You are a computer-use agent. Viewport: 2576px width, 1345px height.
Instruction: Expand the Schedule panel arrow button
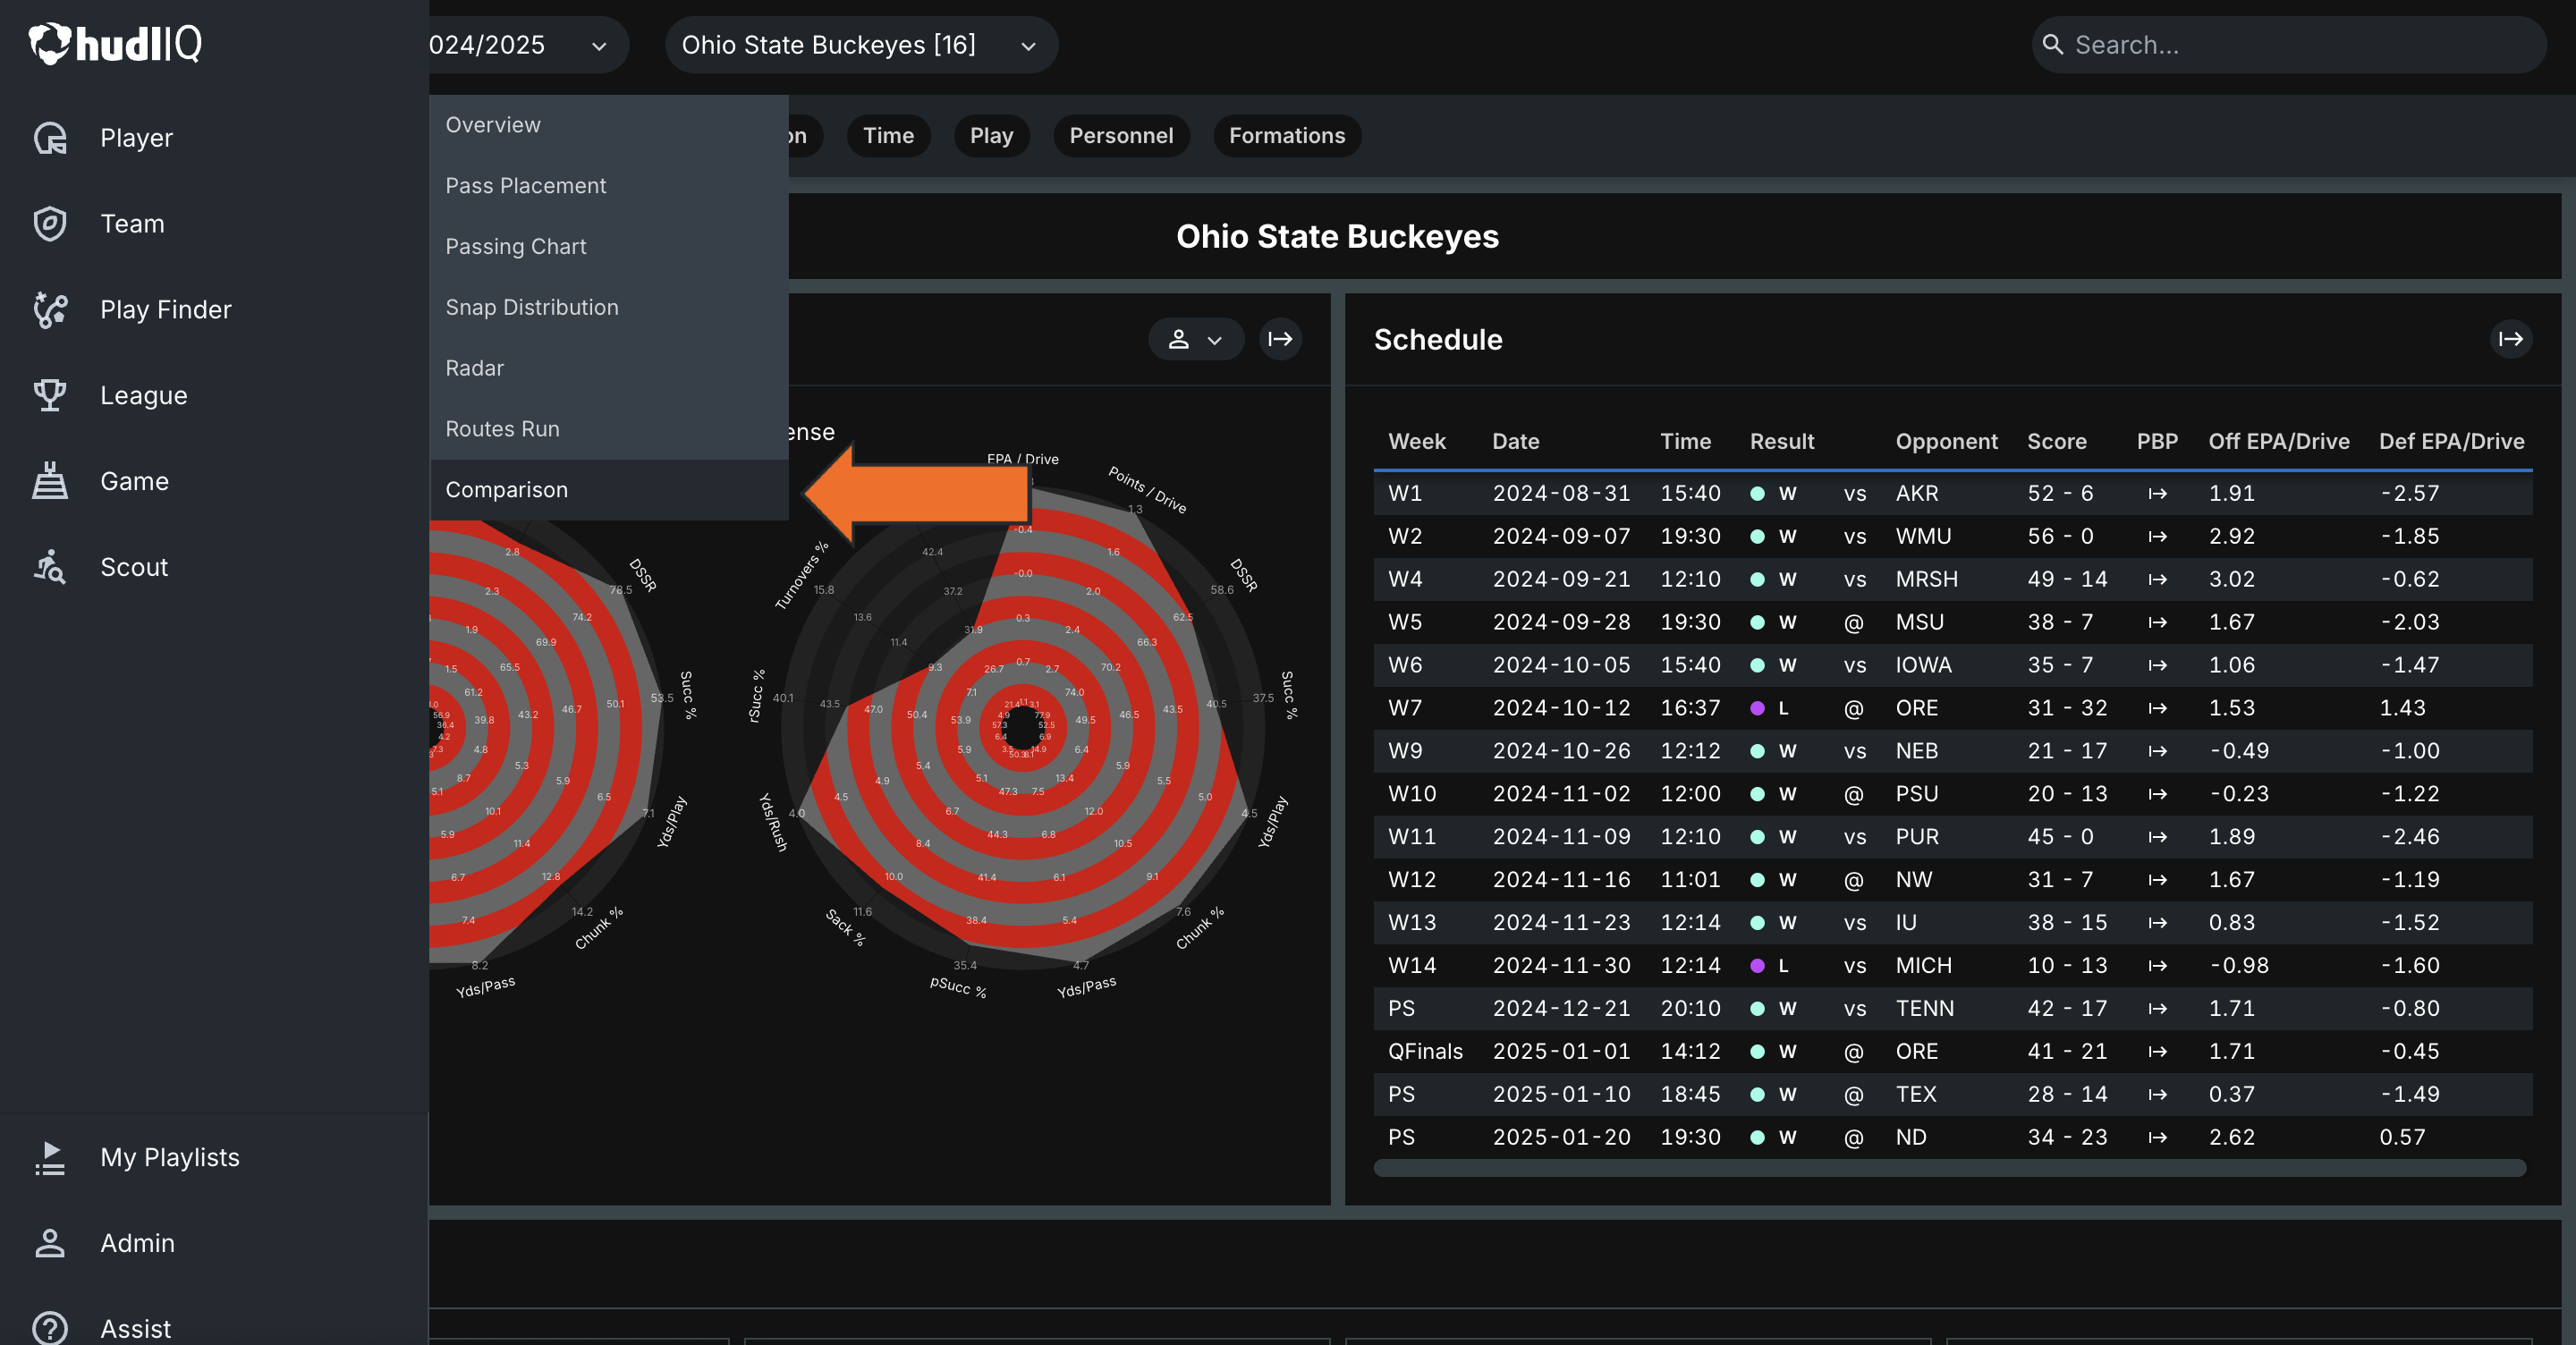coord(2510,339)
